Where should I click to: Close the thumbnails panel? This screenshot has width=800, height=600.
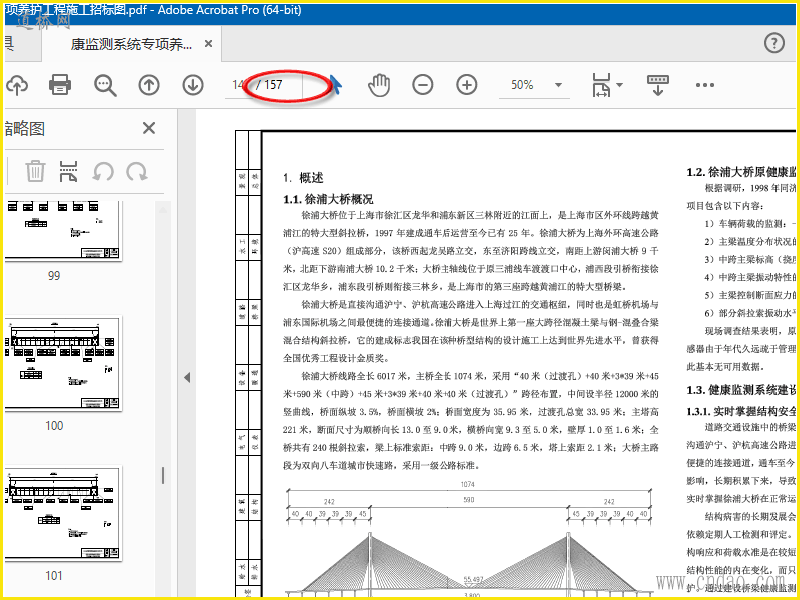(149, 128)
